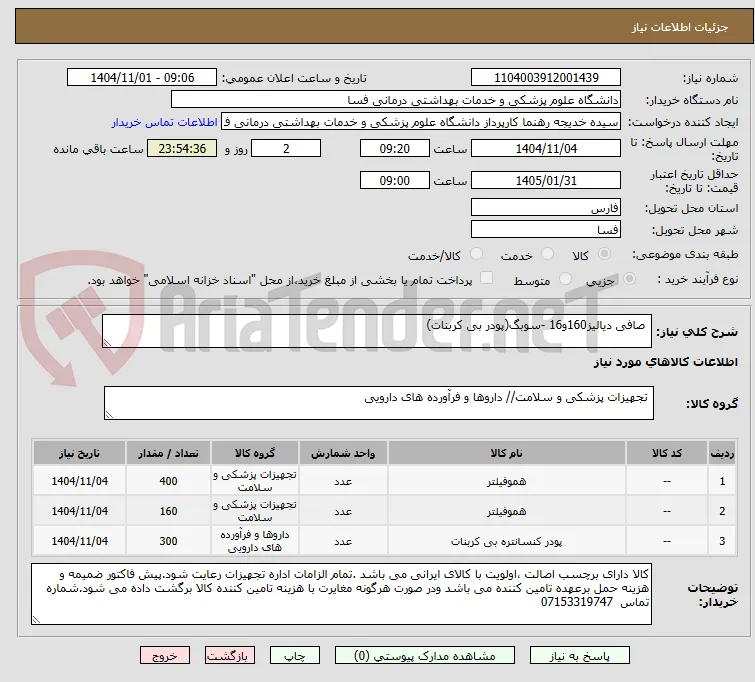This screenshot has width=755, height=682.
Task: Click quantity 400 in row 1
Action: [169, 481]
